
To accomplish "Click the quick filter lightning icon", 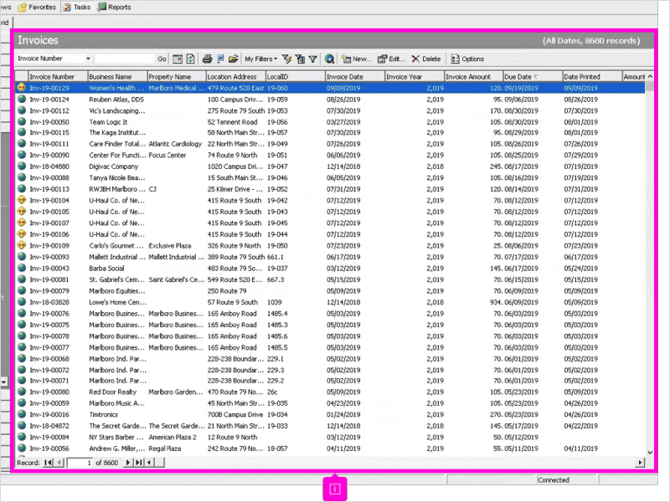I will click(287, 59).
